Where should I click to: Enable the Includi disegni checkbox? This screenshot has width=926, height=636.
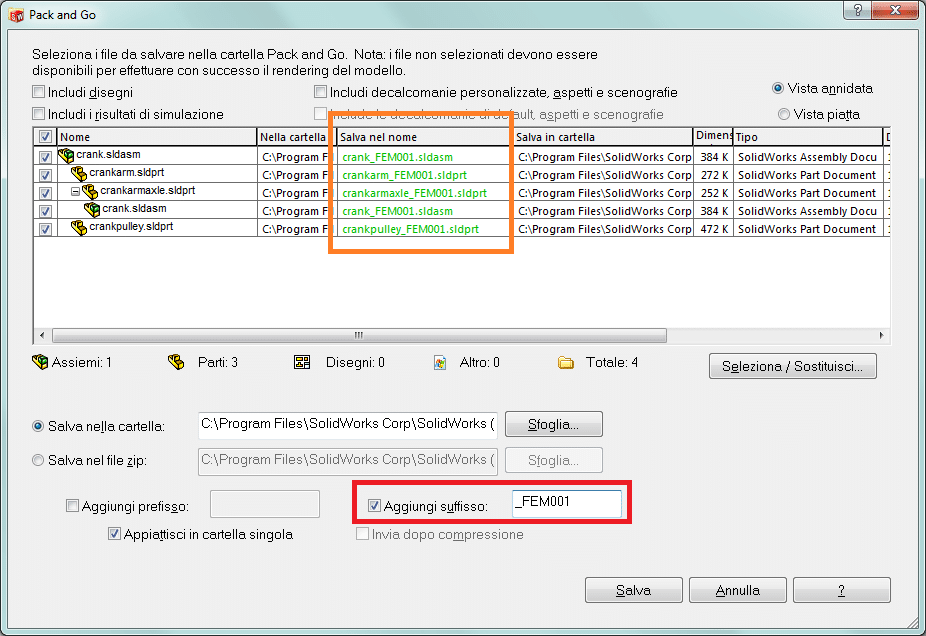tap(39, 92)
